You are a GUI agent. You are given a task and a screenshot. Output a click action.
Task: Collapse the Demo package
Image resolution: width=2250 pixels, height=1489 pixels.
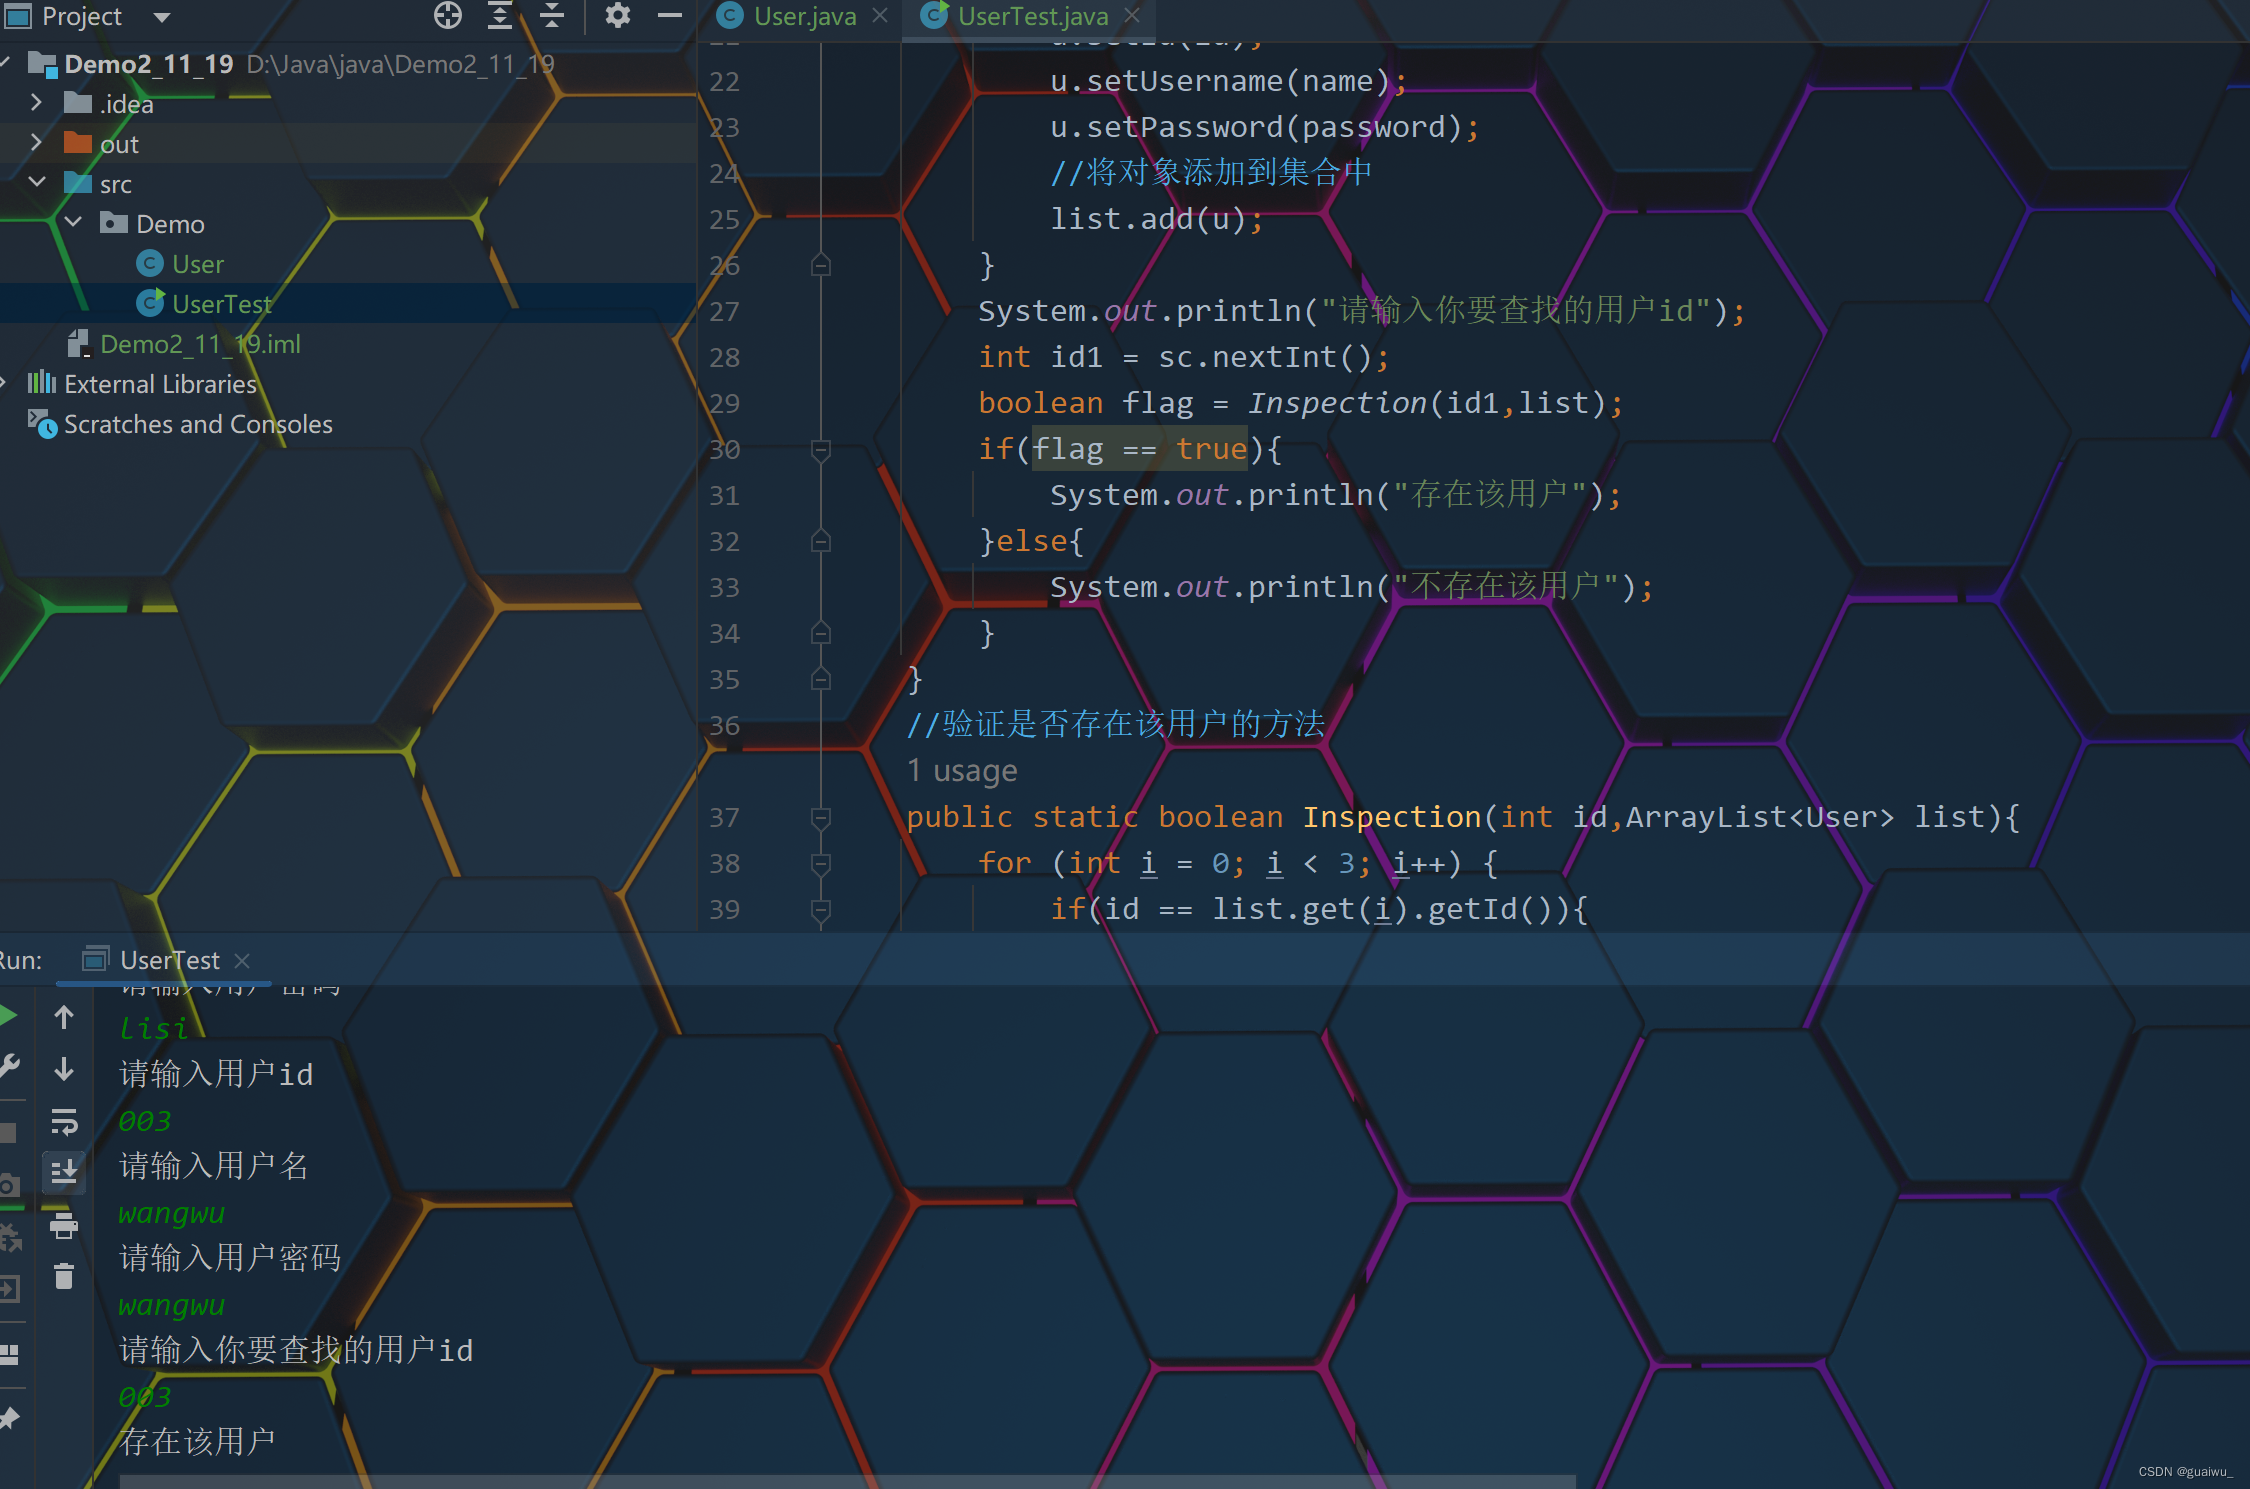pos(73,223)
